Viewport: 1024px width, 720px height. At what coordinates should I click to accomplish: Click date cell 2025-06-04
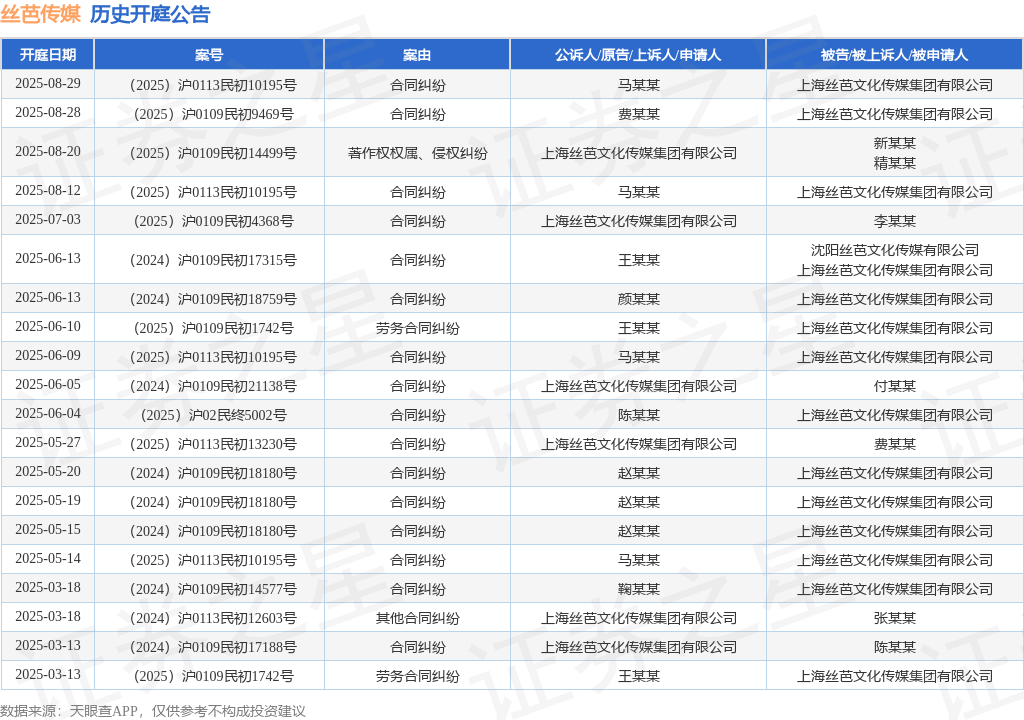[48, 414]
